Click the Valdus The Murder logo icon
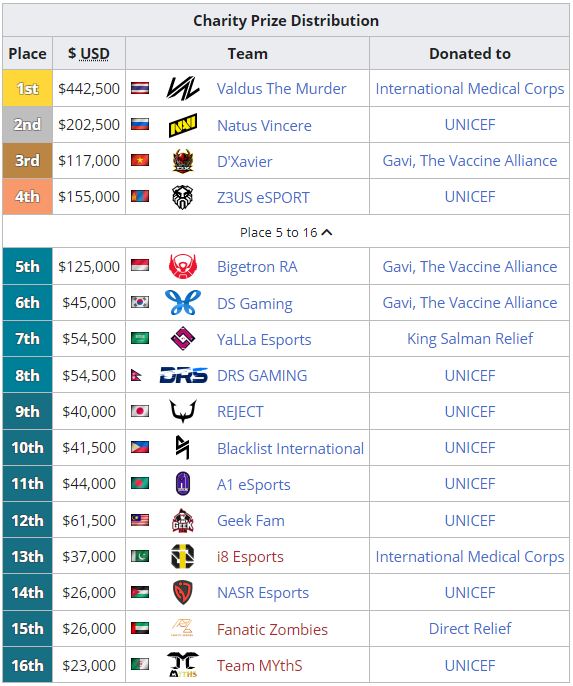 click(183, 88)
